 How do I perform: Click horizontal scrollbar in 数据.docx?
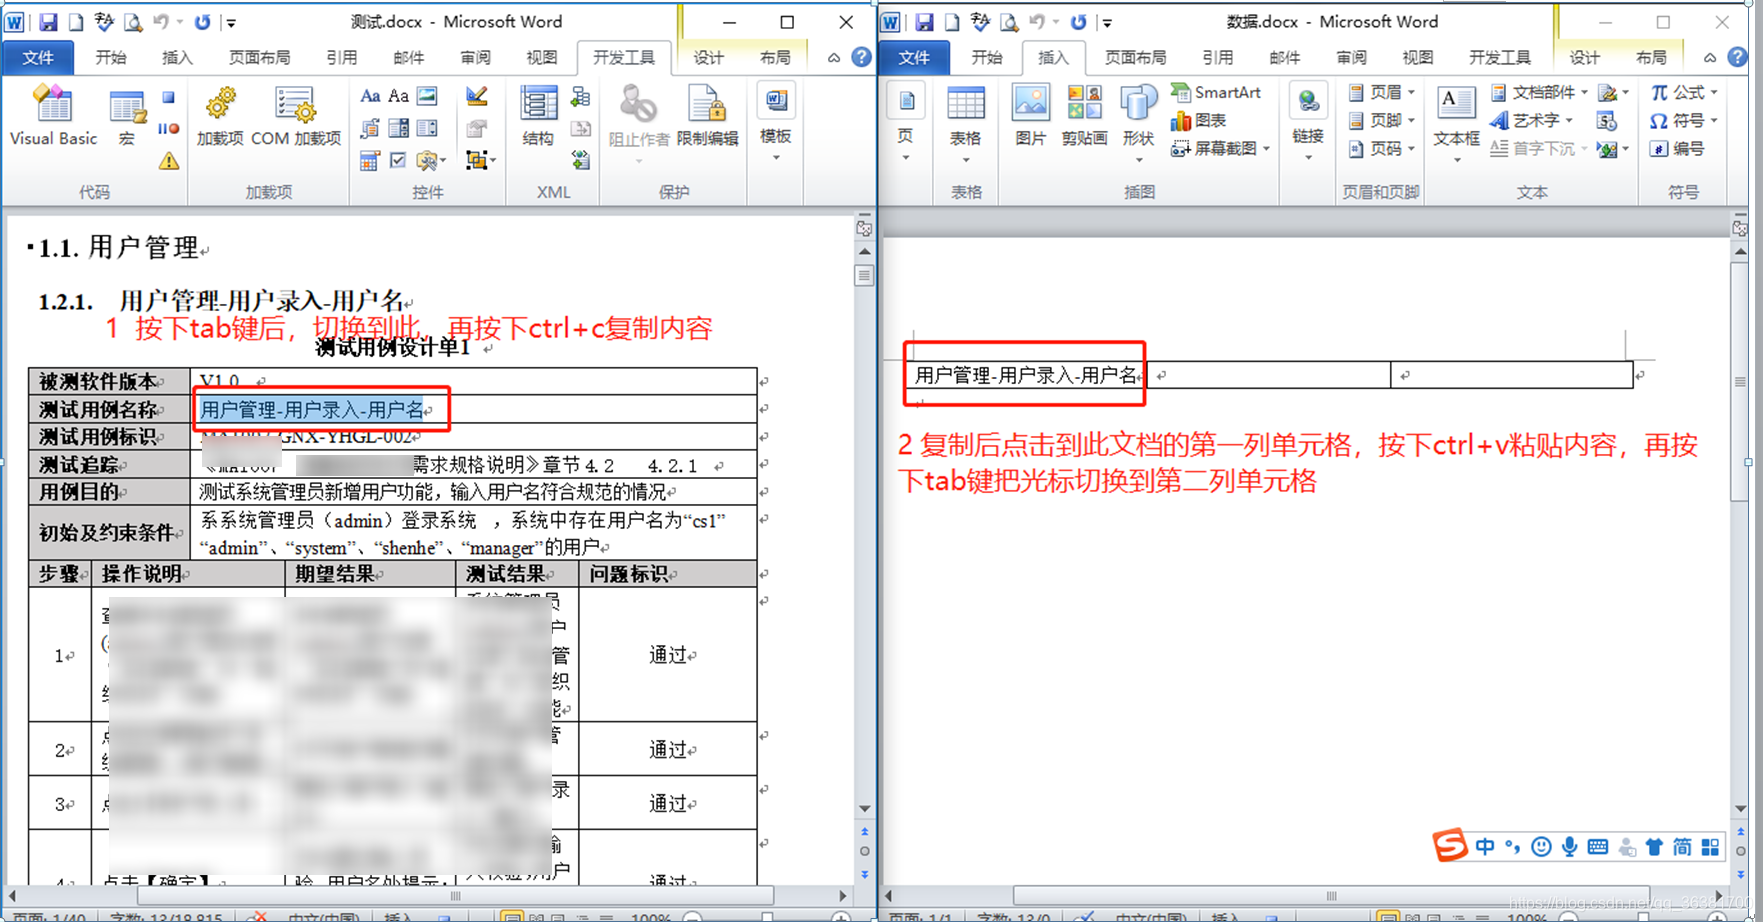tap(1330, 896)
